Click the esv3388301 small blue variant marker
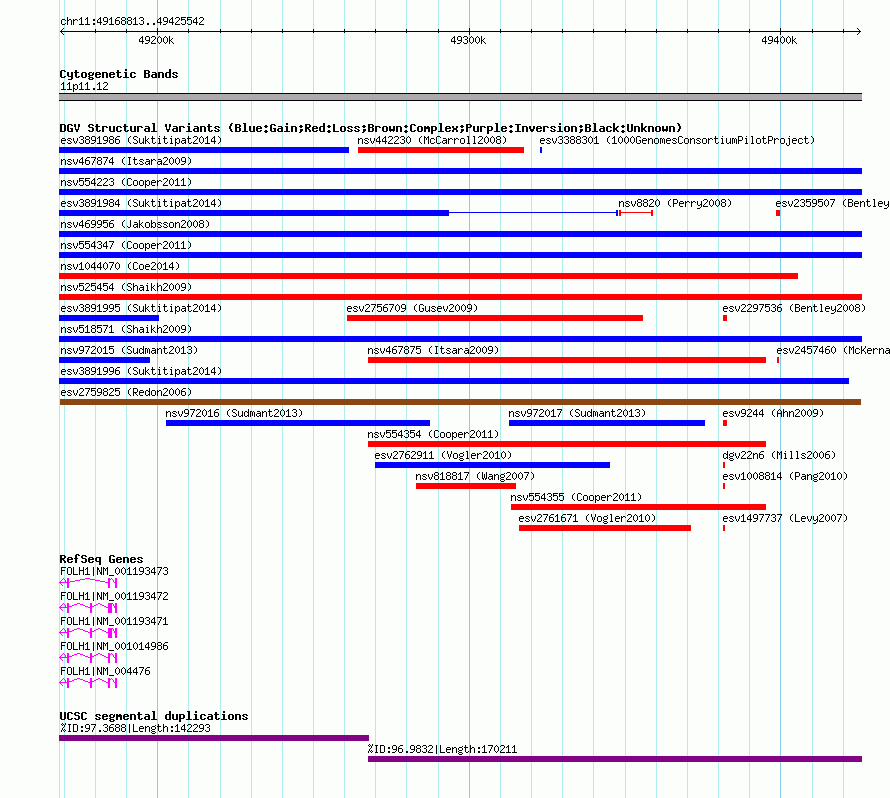 tap(541, 150)
